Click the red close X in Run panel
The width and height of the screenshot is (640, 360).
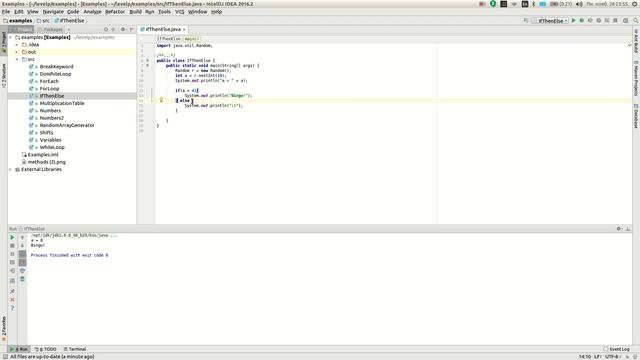(12, 300)
